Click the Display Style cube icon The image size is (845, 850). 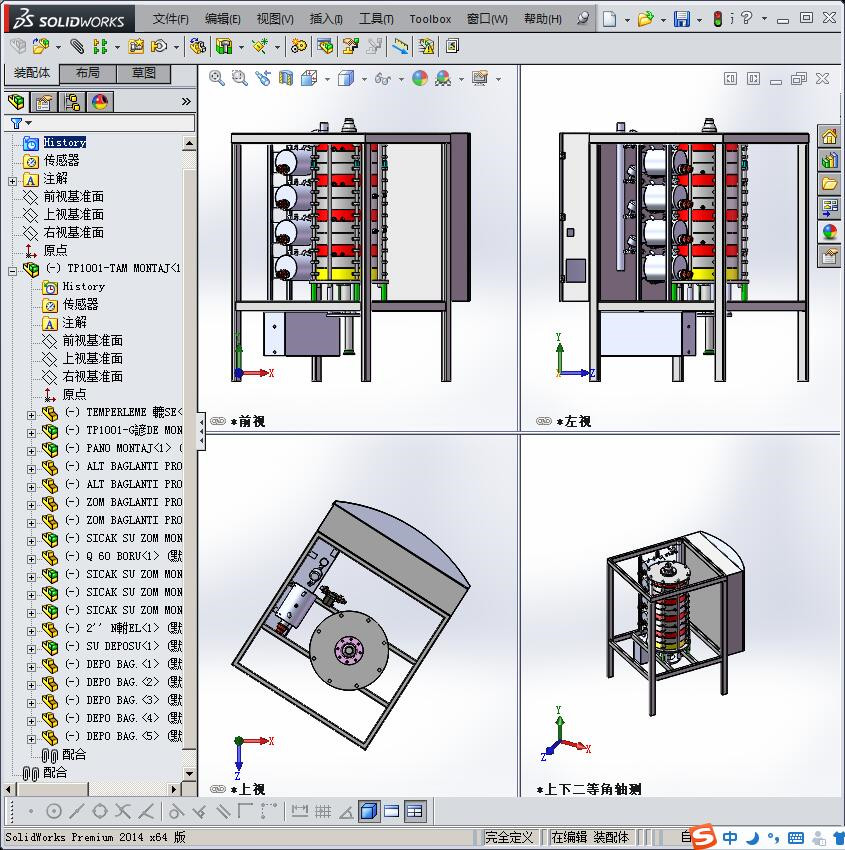[x=346, y=79]
